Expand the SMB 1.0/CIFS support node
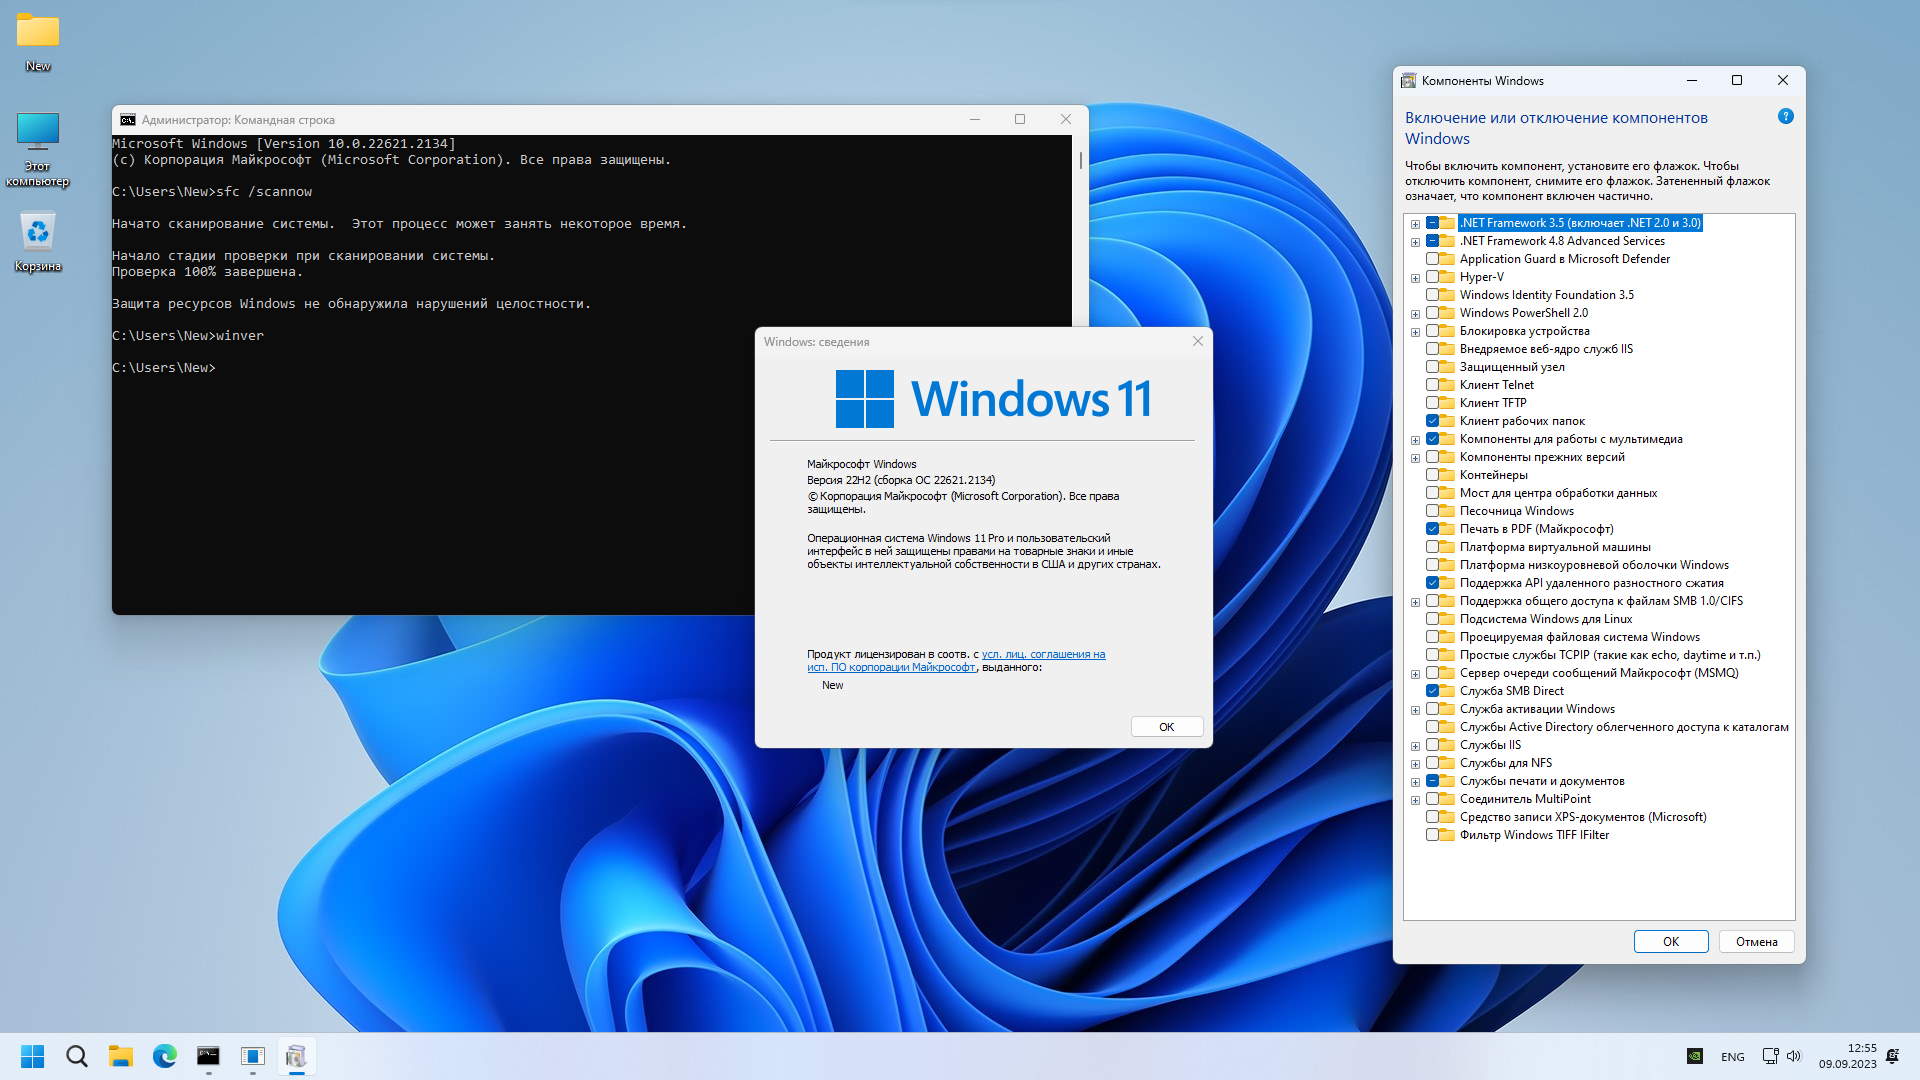 coord(1415,602)
